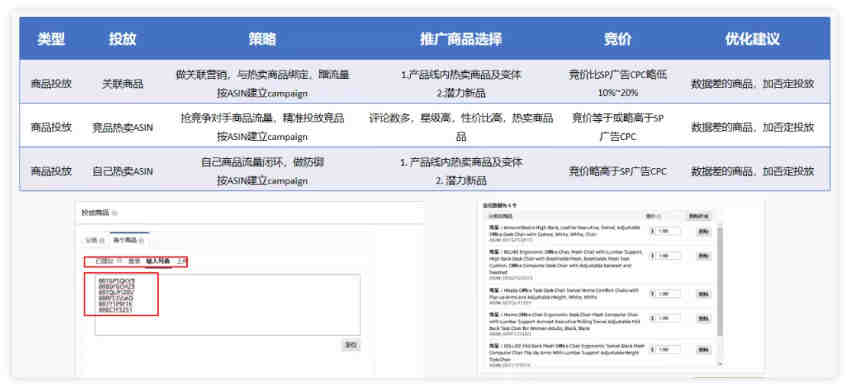The width and height of the screenshot is (849, 390).
Task: Click product selection cell in 自己热卖ASIN row
Action: 461,171
